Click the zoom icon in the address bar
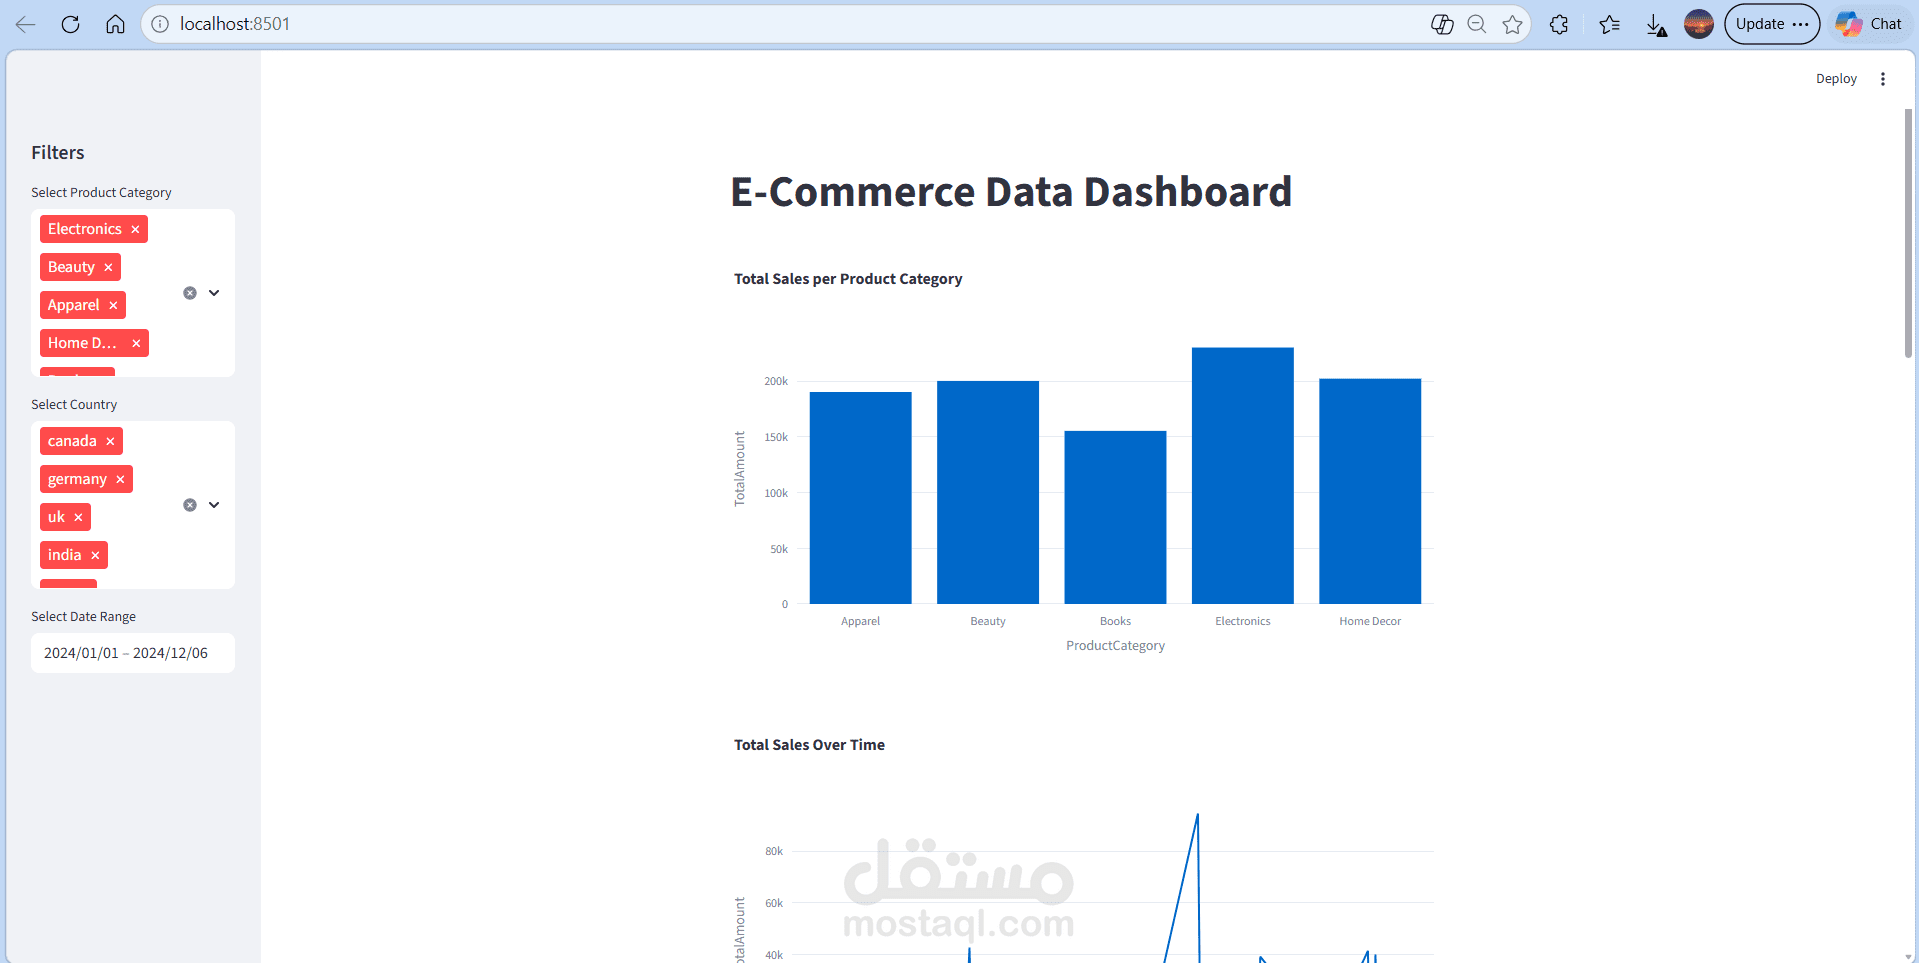The width and height of the screenshot is (1919, 963). coord(1477,24)
